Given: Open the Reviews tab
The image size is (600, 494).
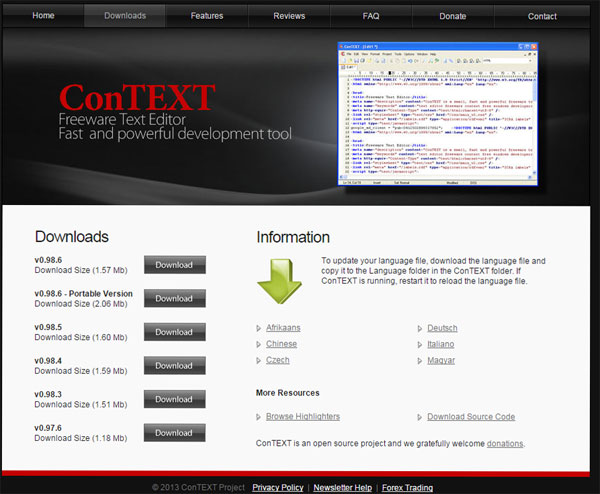Looking at the screenshot, I should click(289, 16).
